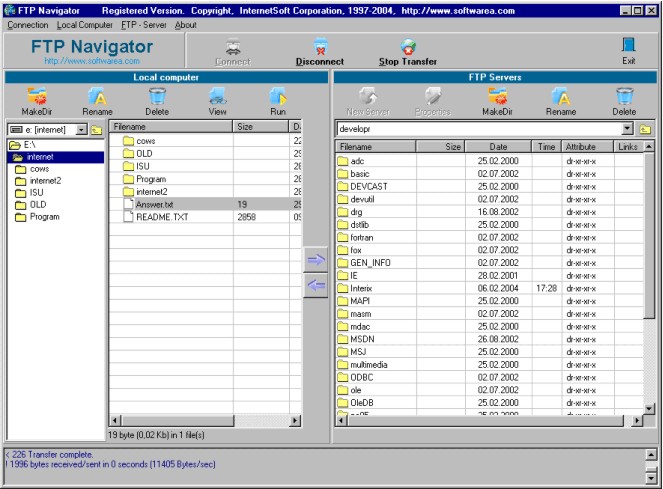Click the server list scroll down arrow
This screenshot has width=663, height=489.
coord(649,409)
